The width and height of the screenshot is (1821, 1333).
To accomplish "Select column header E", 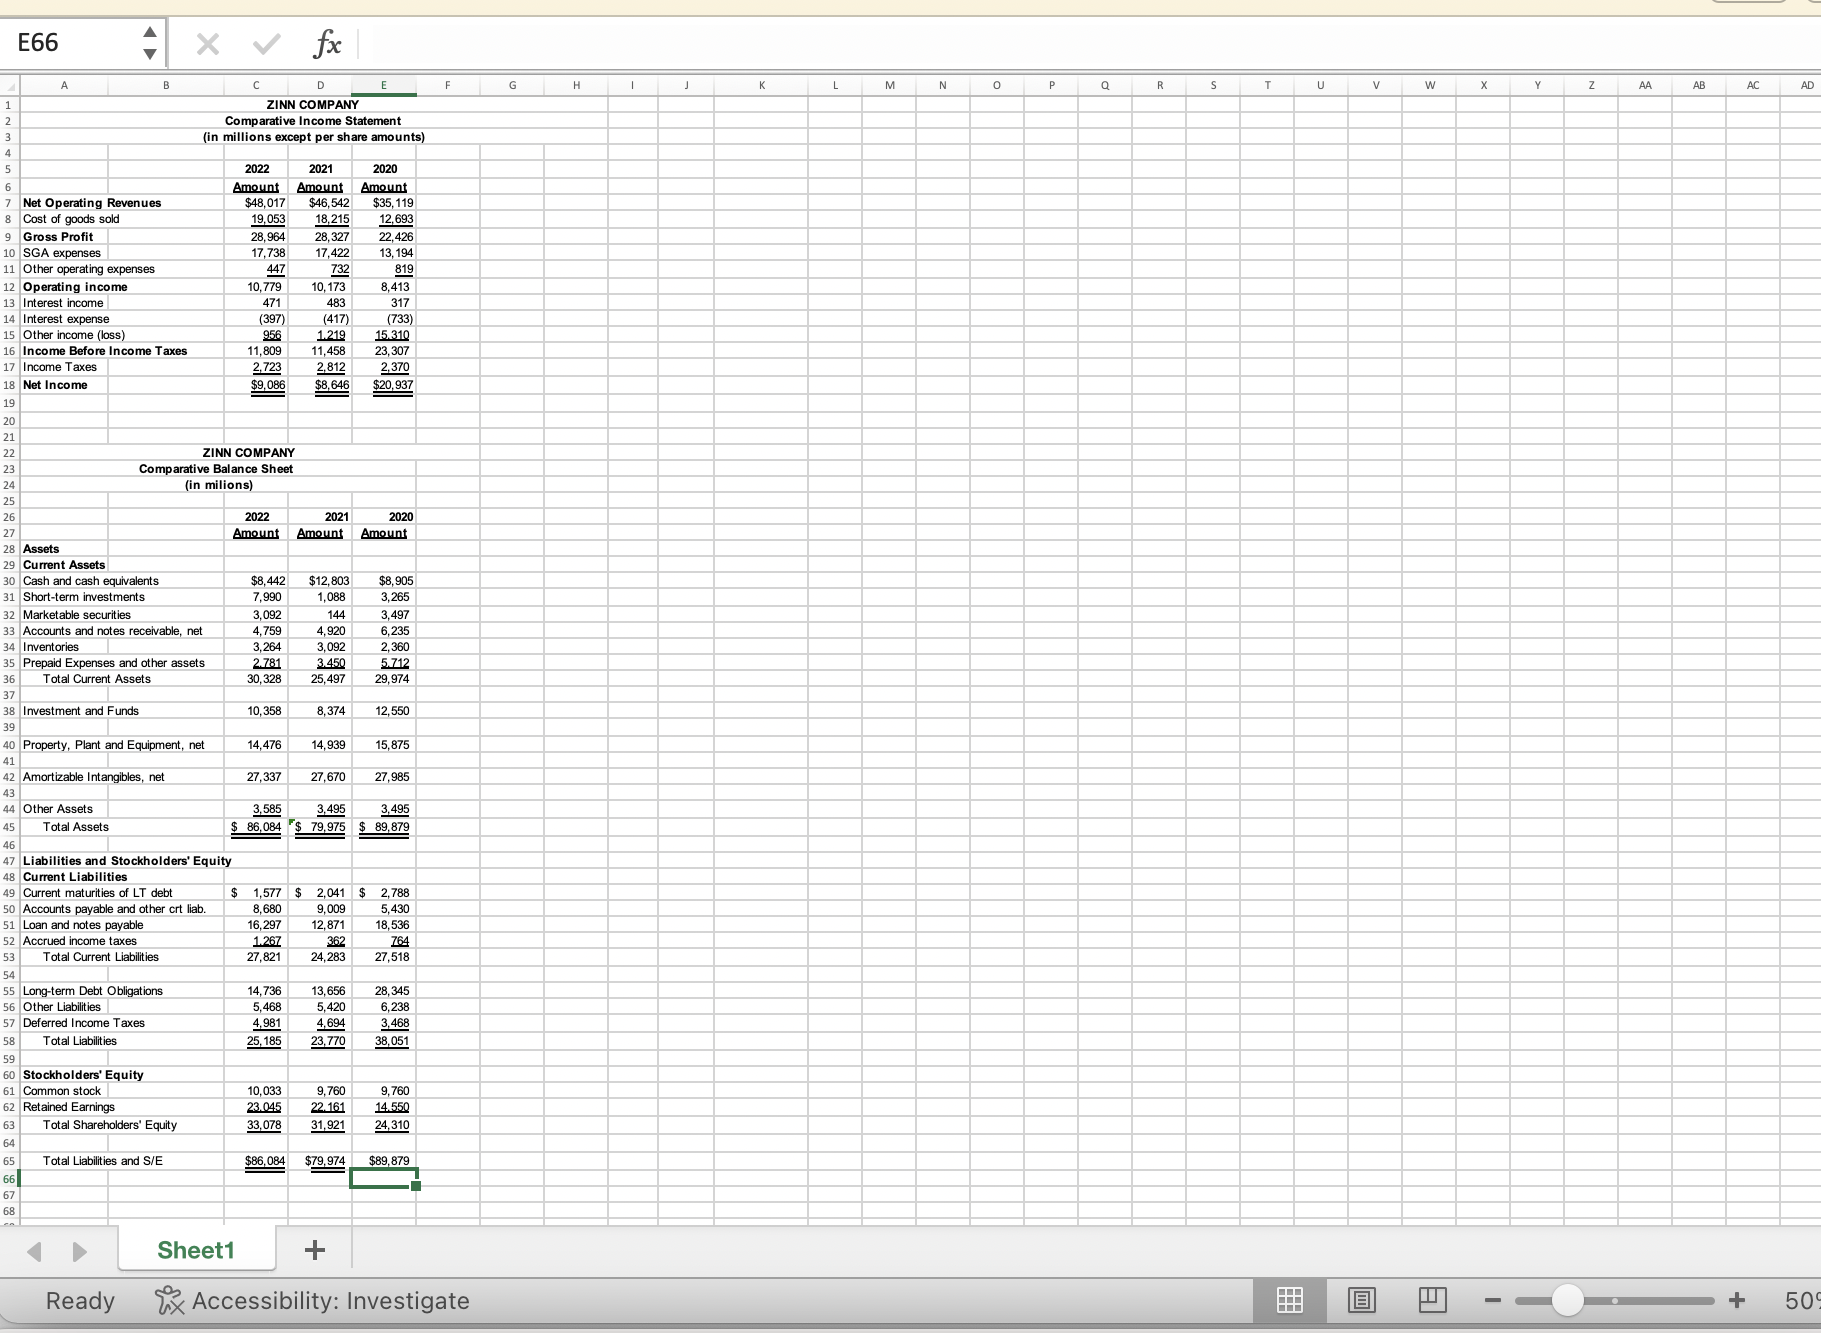I will pyautogui.click(x=385, y=85).
